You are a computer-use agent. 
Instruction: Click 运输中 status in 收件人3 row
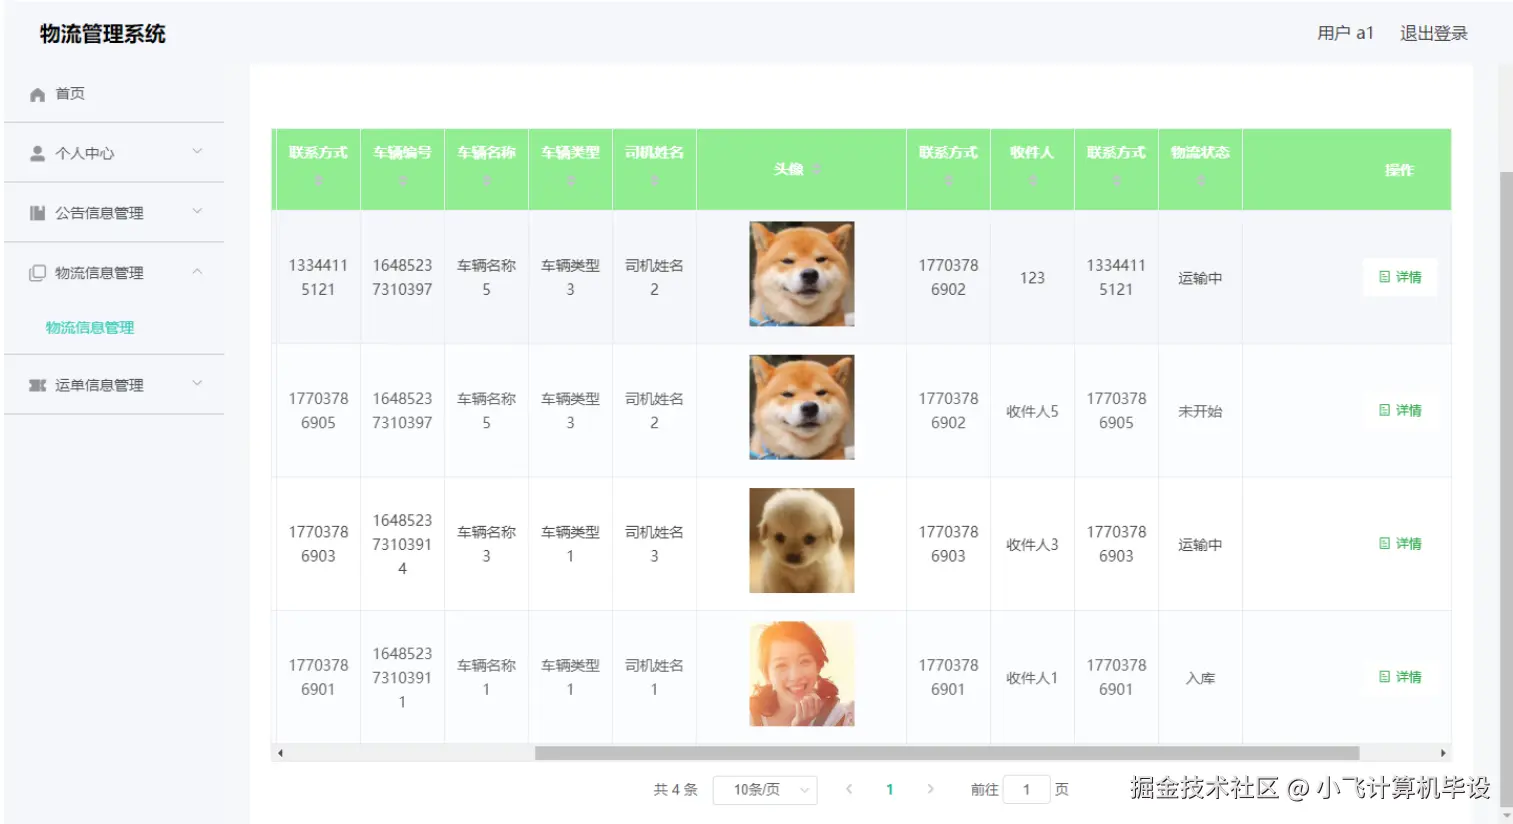(1200, 545)
